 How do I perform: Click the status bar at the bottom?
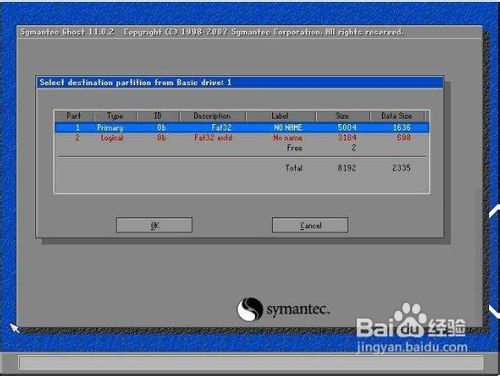coord(251,363)
